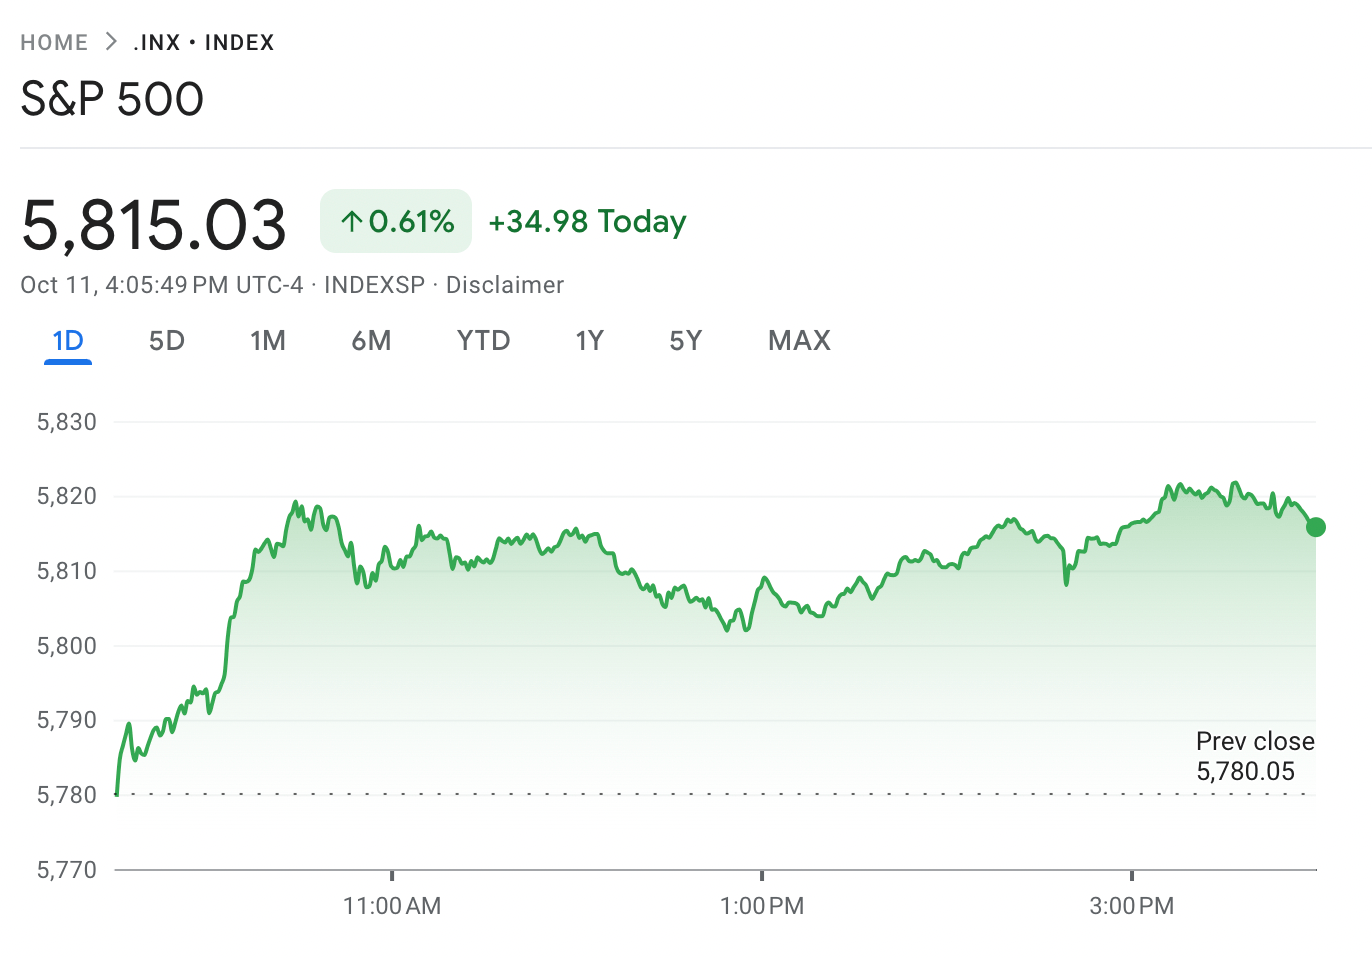Image resolution: width=1372 pixels, height=958 pixels.
Task: Click the 3:00 PM axis tick mark
Action: (x=1131, y=877)
